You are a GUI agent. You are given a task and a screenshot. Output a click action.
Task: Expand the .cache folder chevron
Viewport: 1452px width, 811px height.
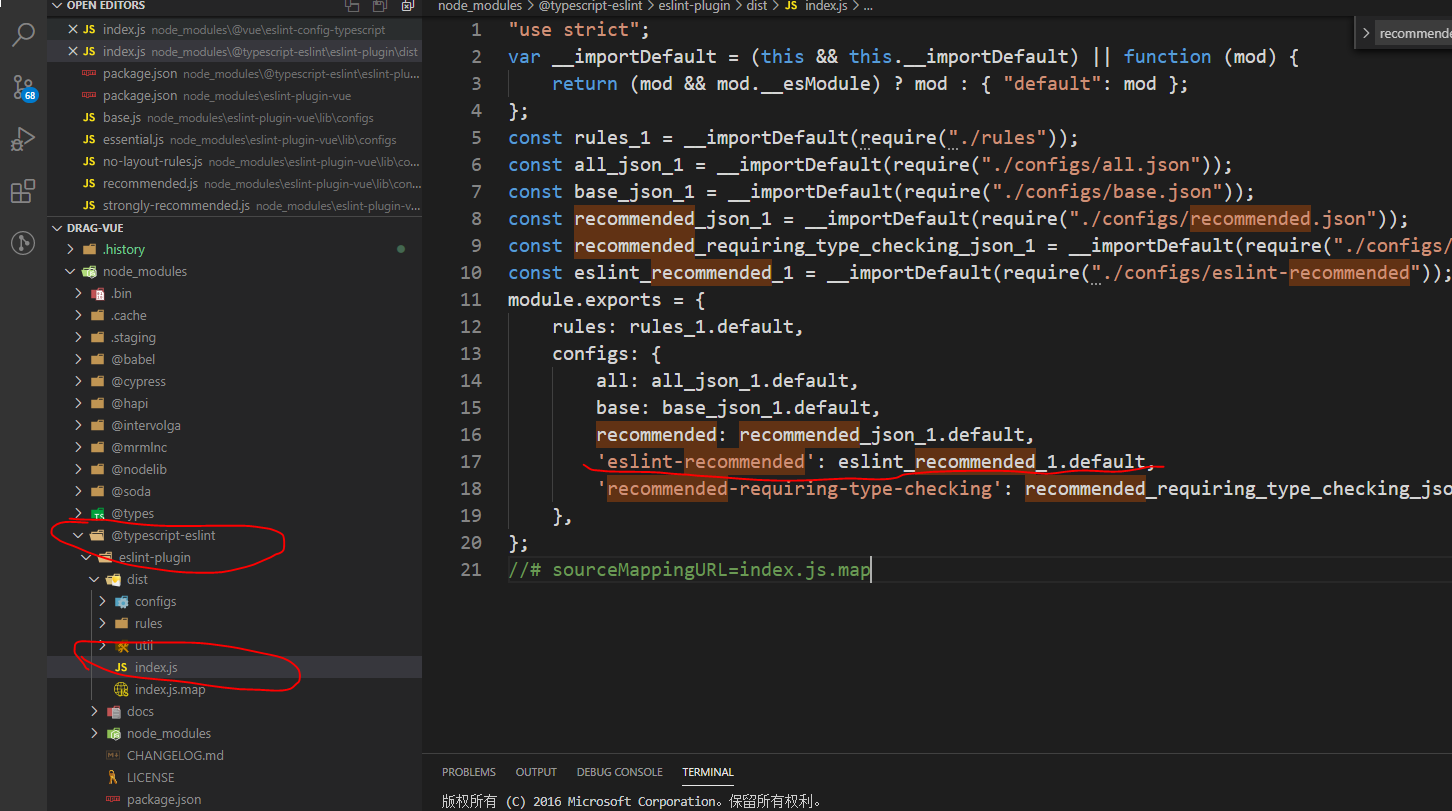pos(79,315)
